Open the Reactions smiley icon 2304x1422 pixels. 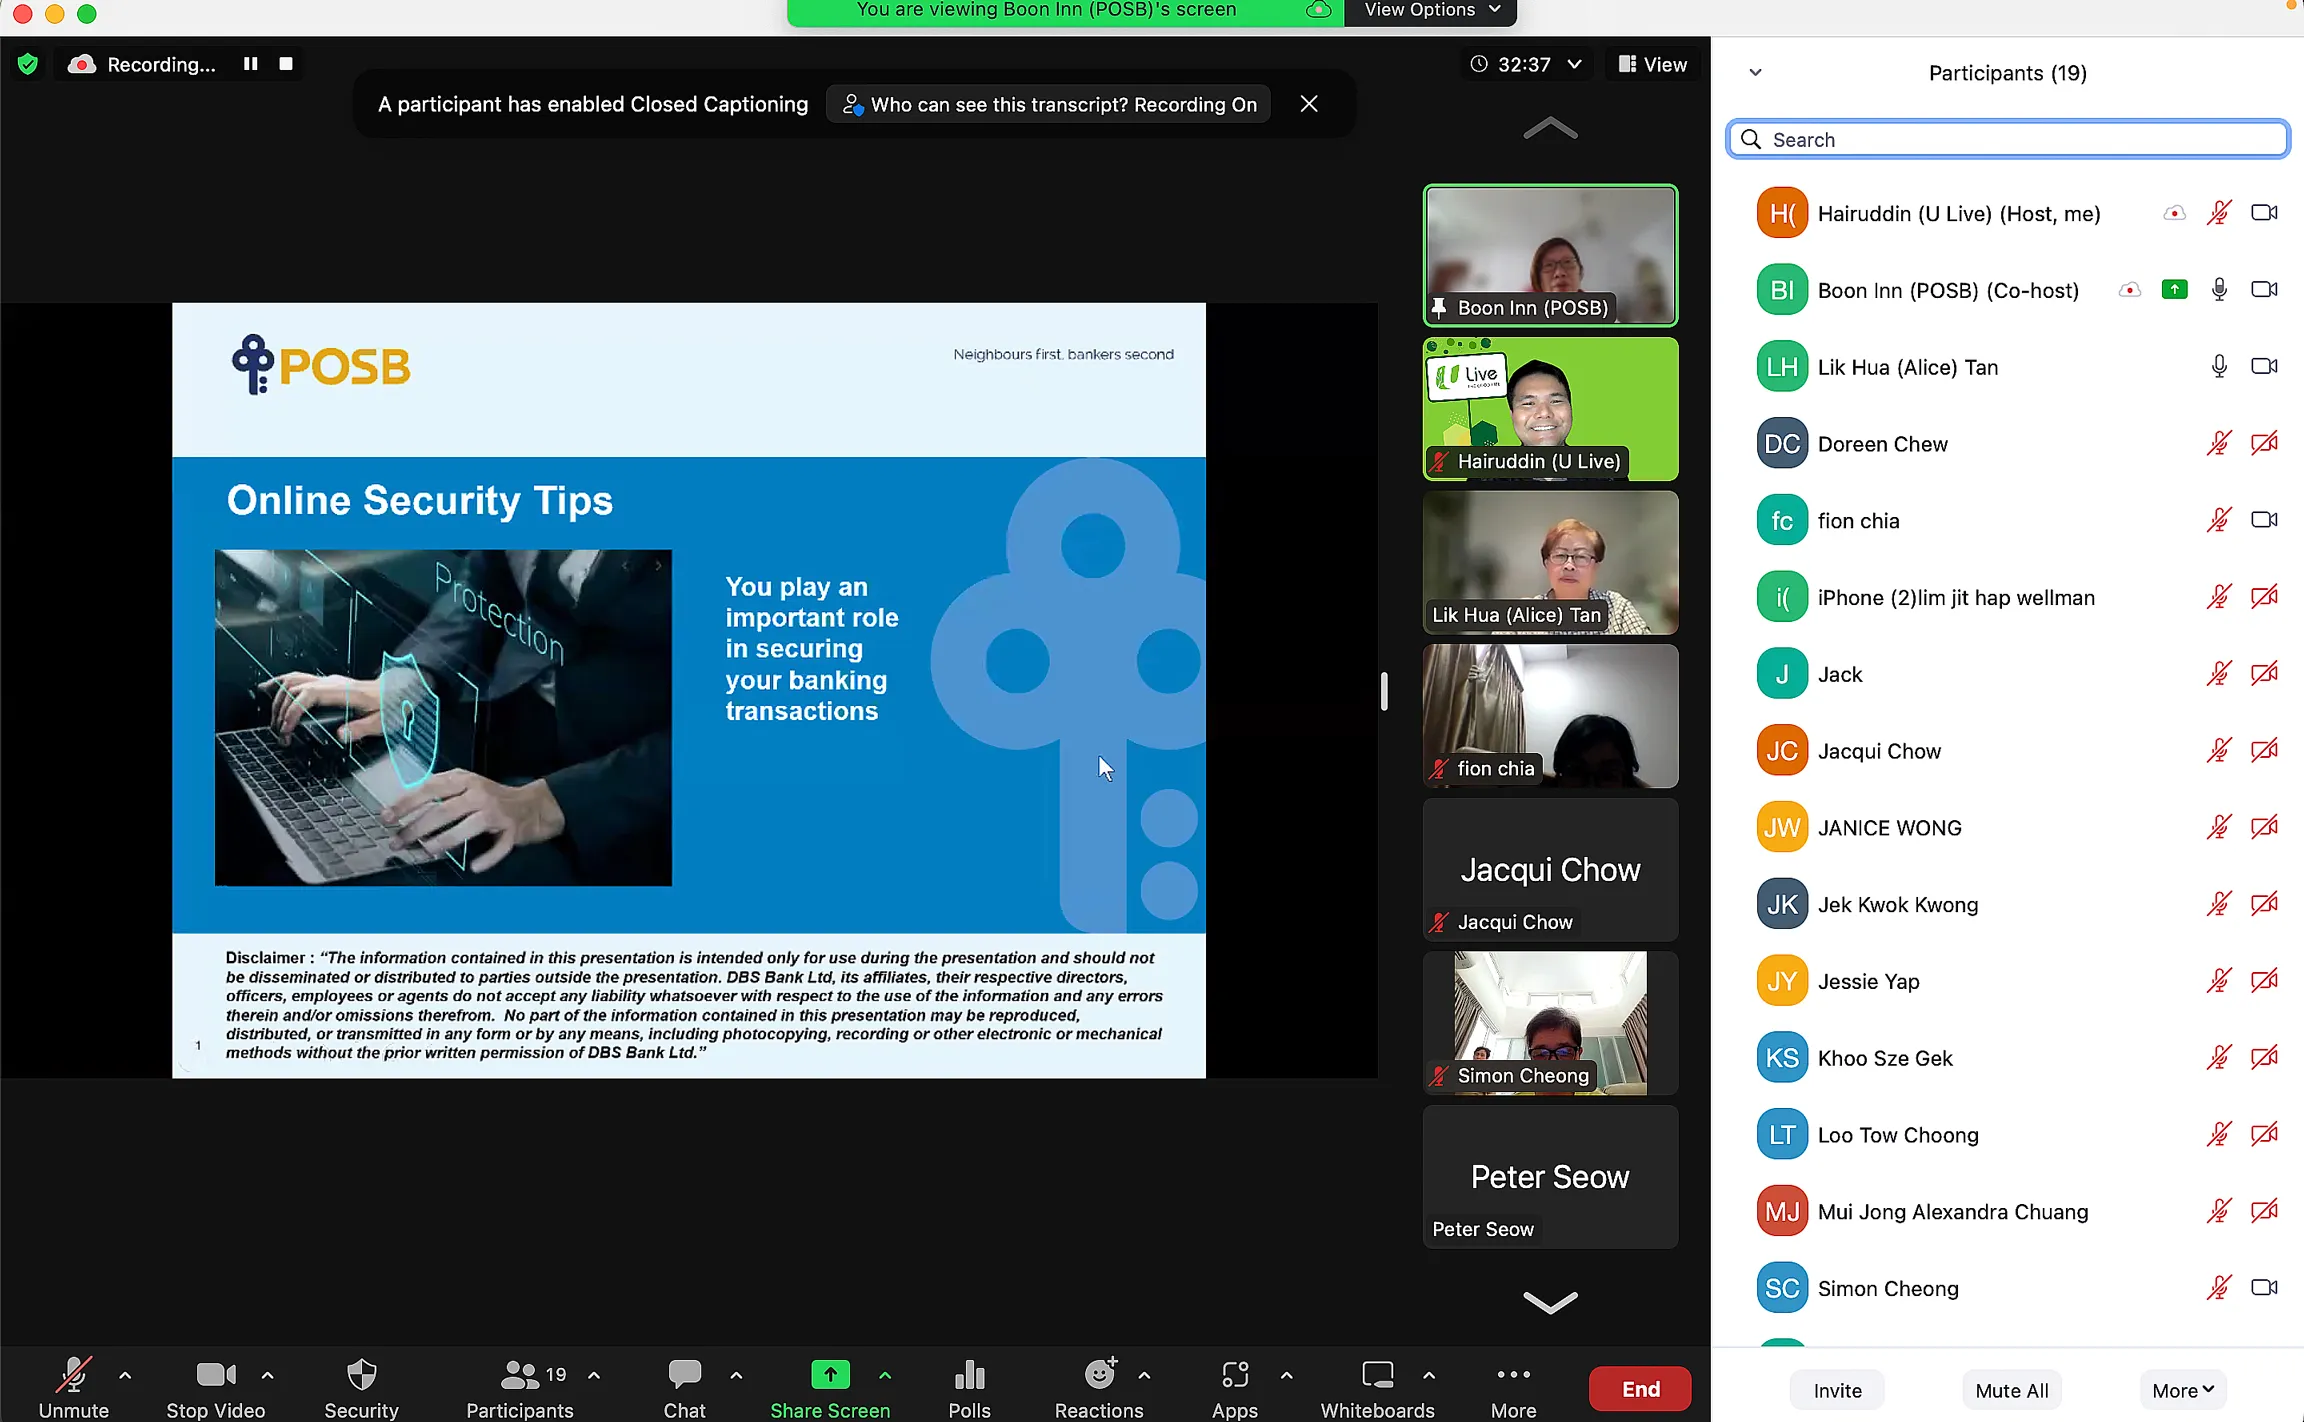1100,1374
